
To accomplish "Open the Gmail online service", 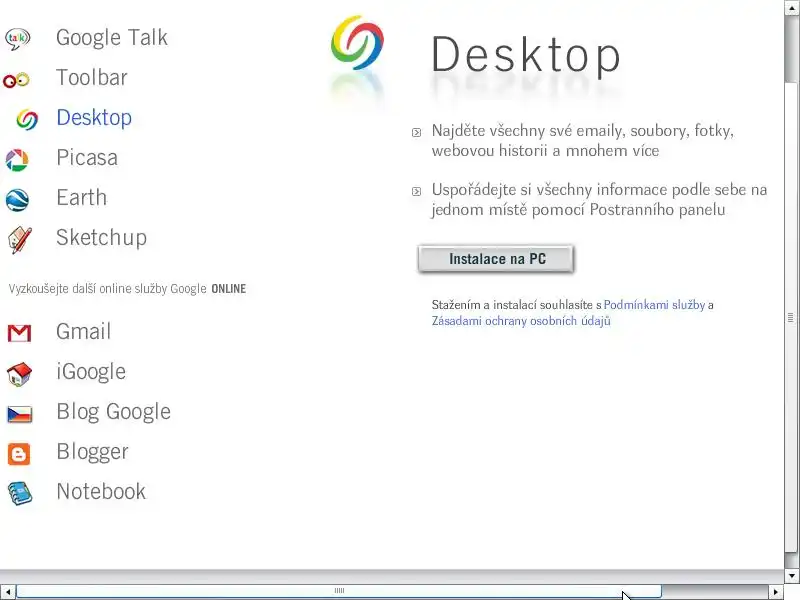I will [x=83, y=332].
